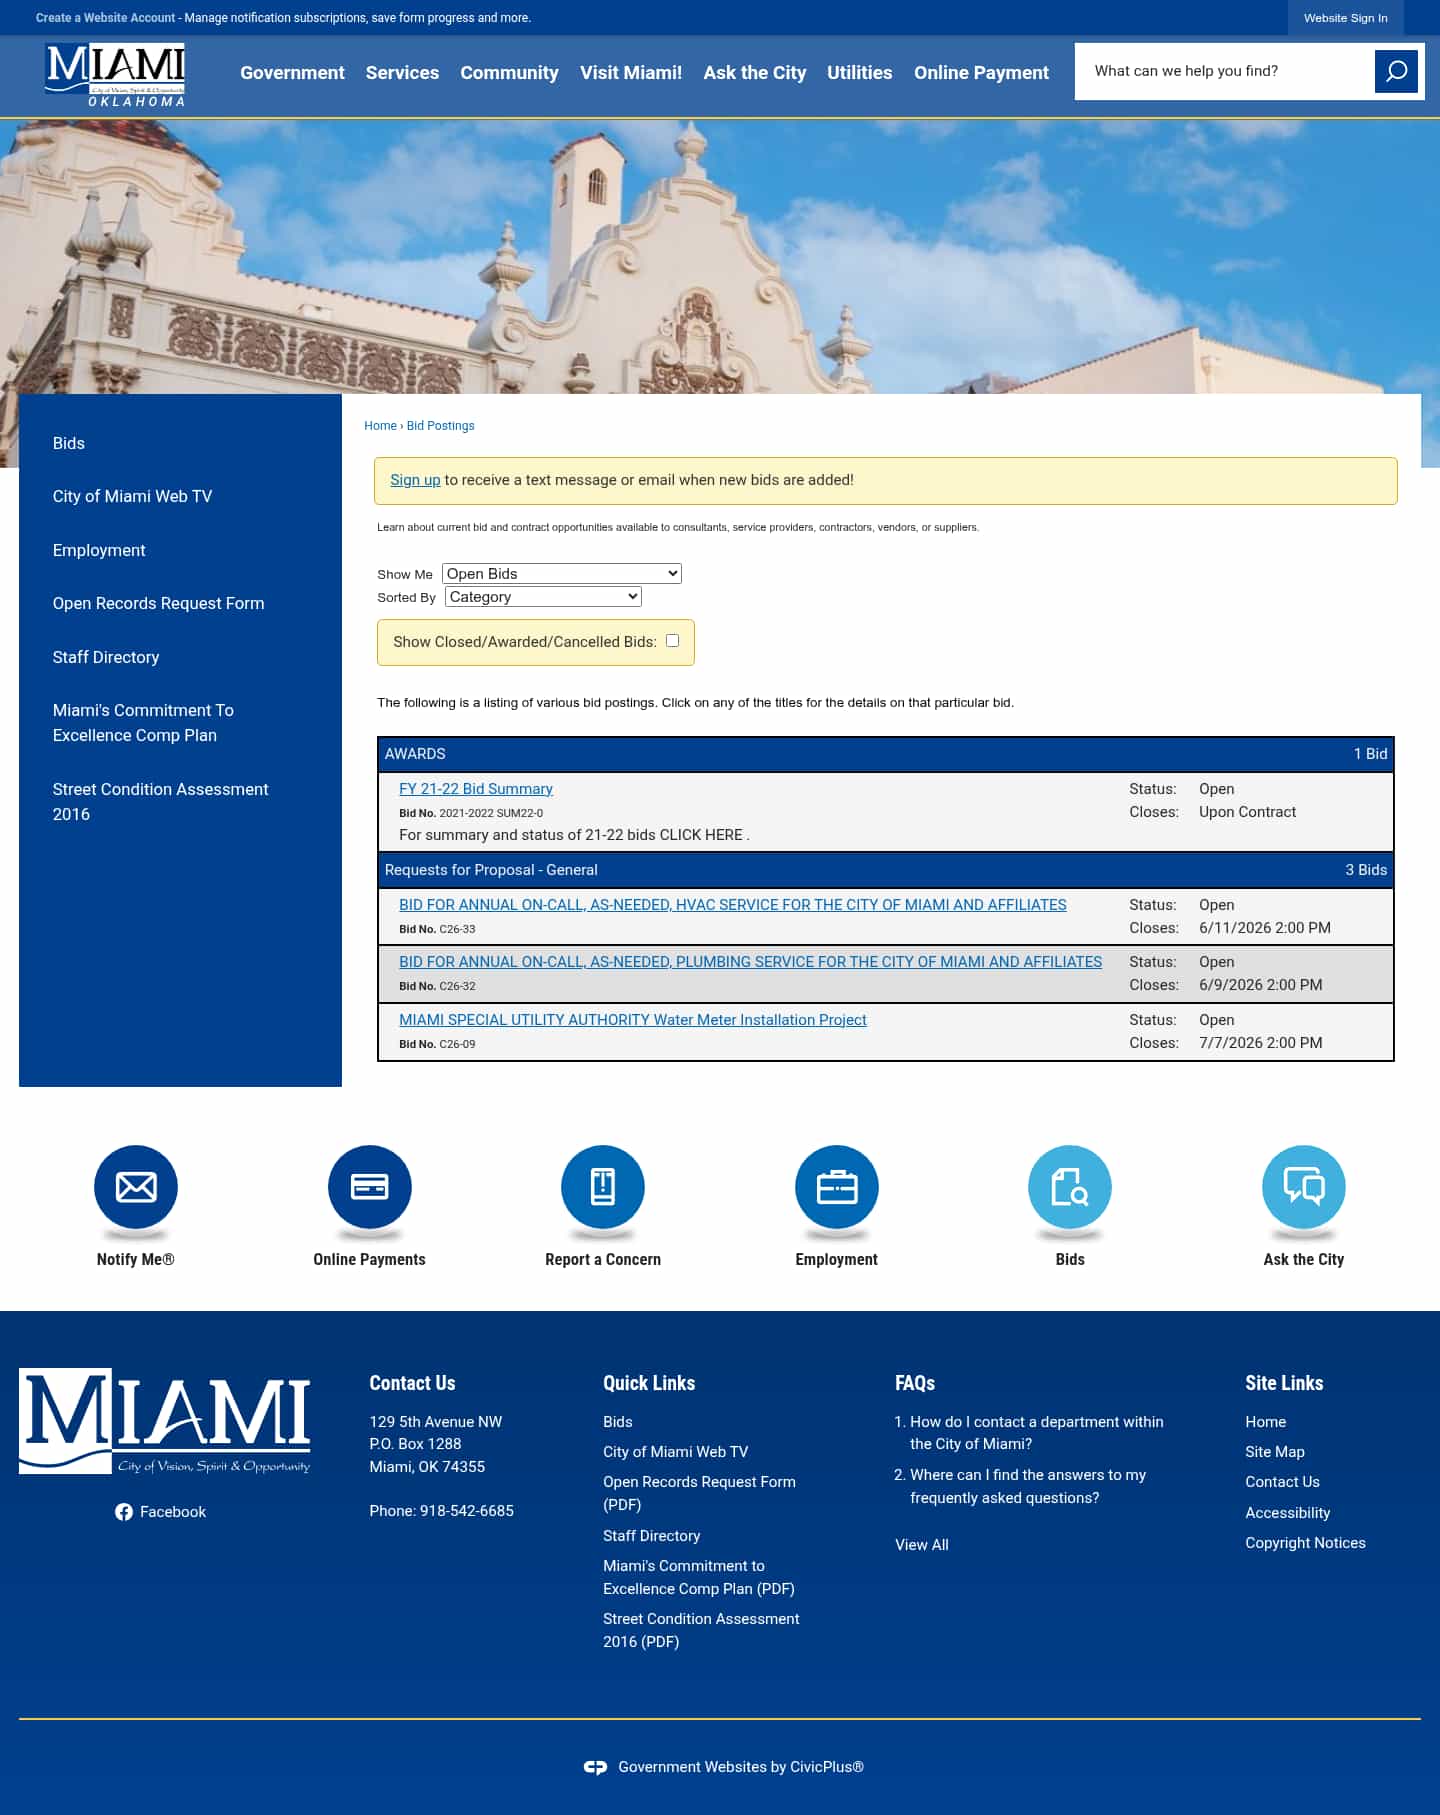Select Bids in the left sidebar
Viewport: 1440px width, 1815px height.
(x=69, y=443)
